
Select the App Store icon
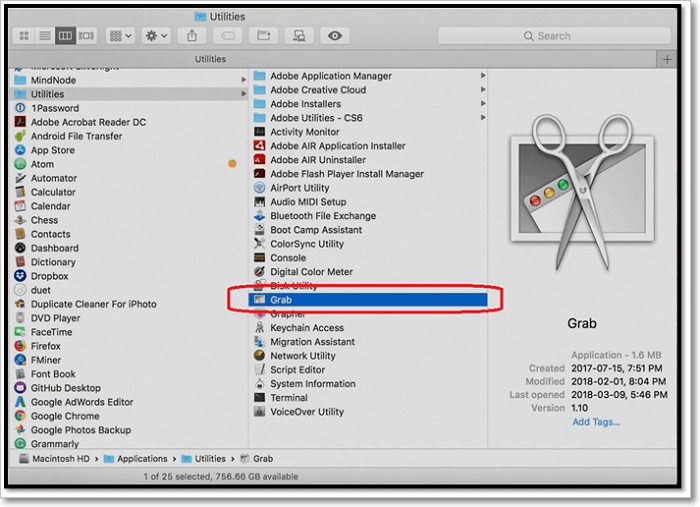pyautogui.click(x=20, y=150)
